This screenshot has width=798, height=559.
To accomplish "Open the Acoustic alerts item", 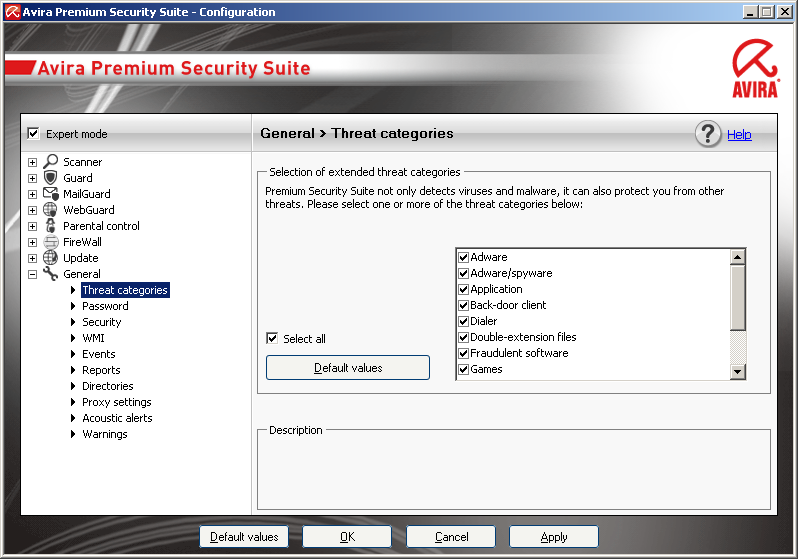I will pyautogui.click(x=118, y=418).
